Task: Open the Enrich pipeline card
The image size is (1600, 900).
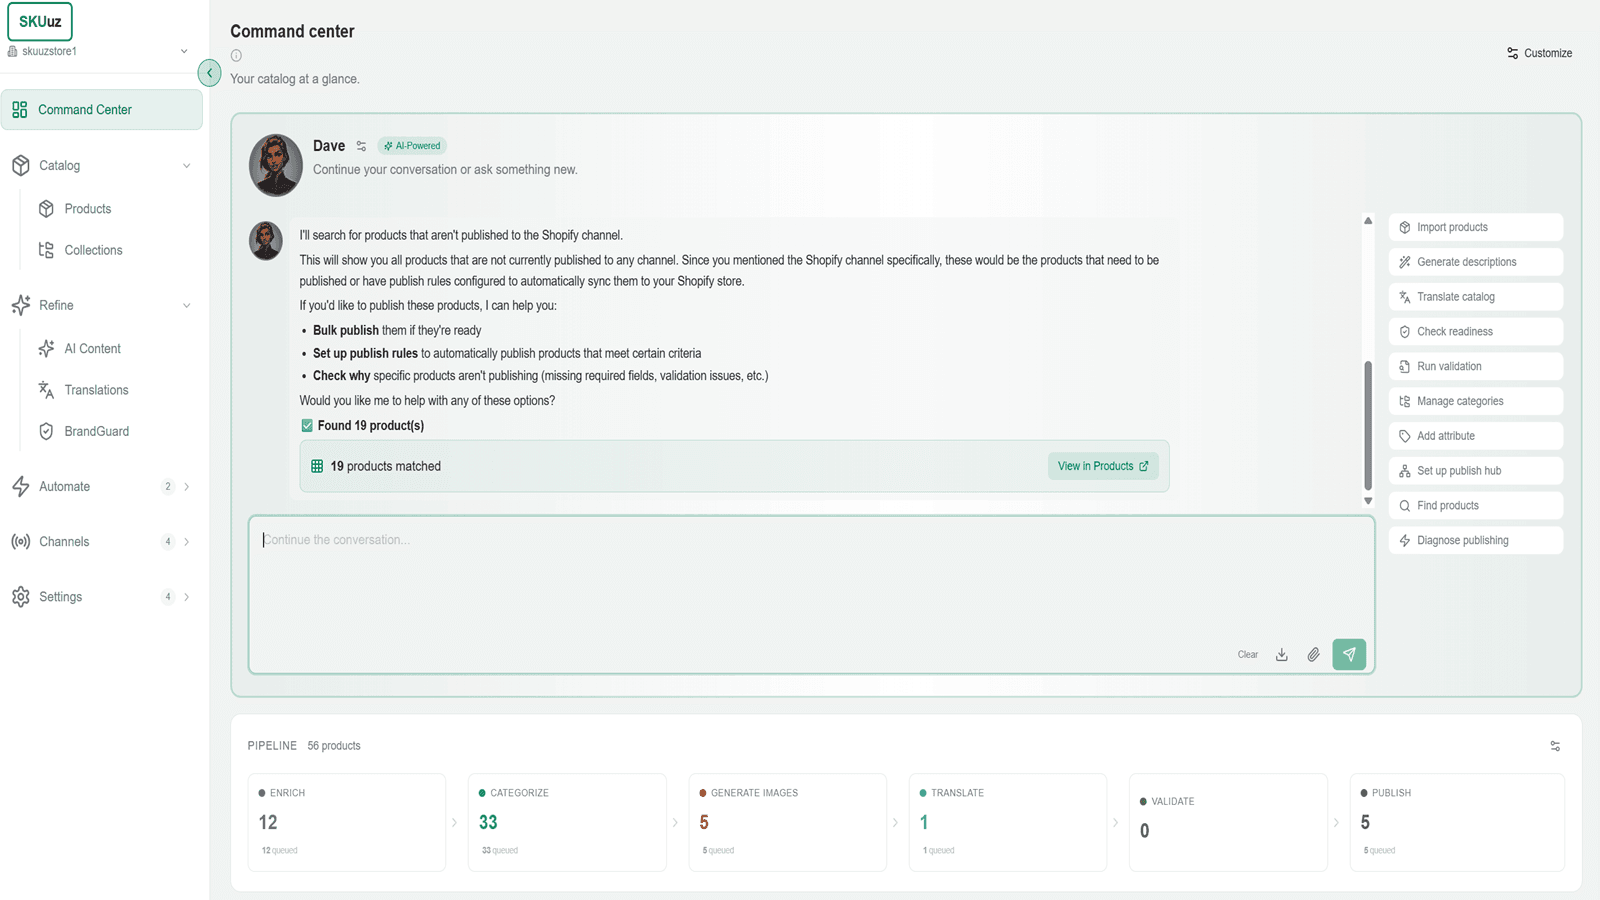Action: click(x=347, y=822)
